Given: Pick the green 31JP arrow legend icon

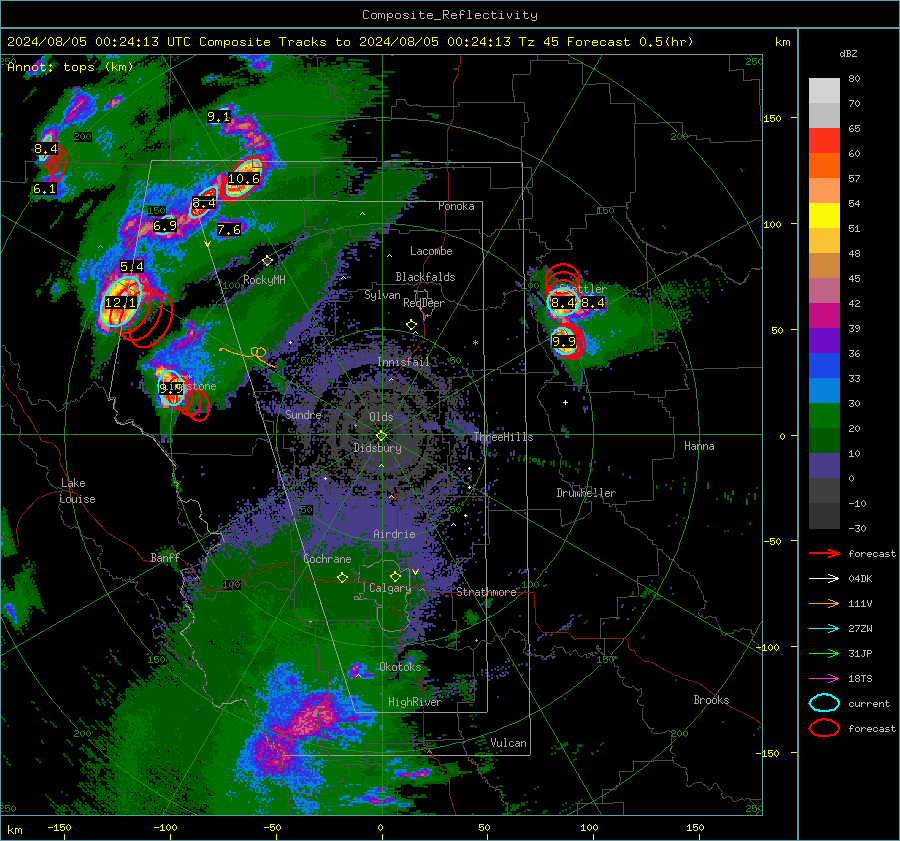Looking at the screenshot, I should tap(824, 653).
